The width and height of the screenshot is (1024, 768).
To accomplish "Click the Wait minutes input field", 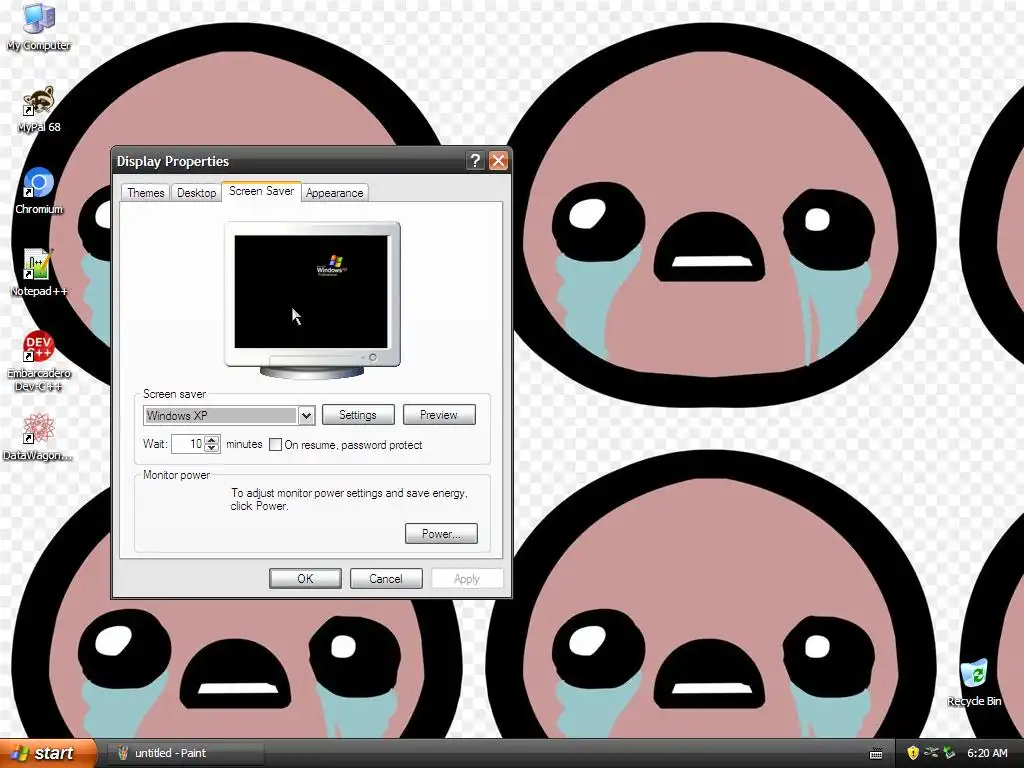I will [188, 444].
